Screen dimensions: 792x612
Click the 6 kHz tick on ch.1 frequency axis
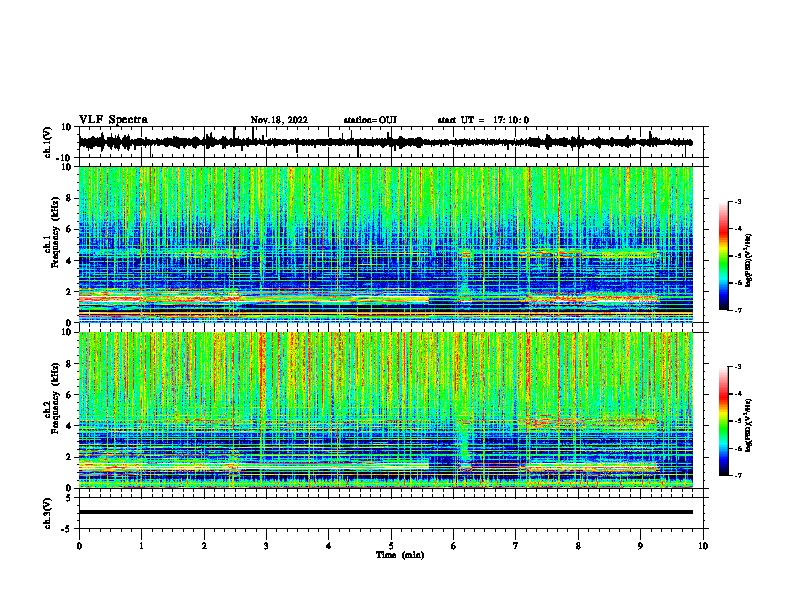pos(70,229)
